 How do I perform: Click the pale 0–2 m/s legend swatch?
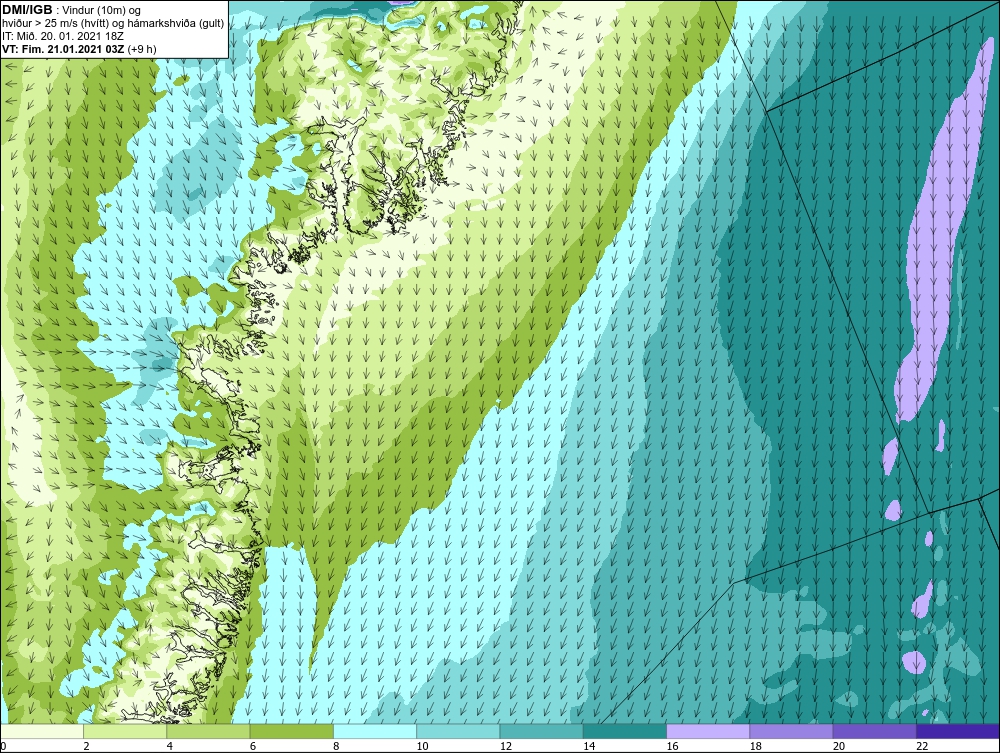[41, 731]
